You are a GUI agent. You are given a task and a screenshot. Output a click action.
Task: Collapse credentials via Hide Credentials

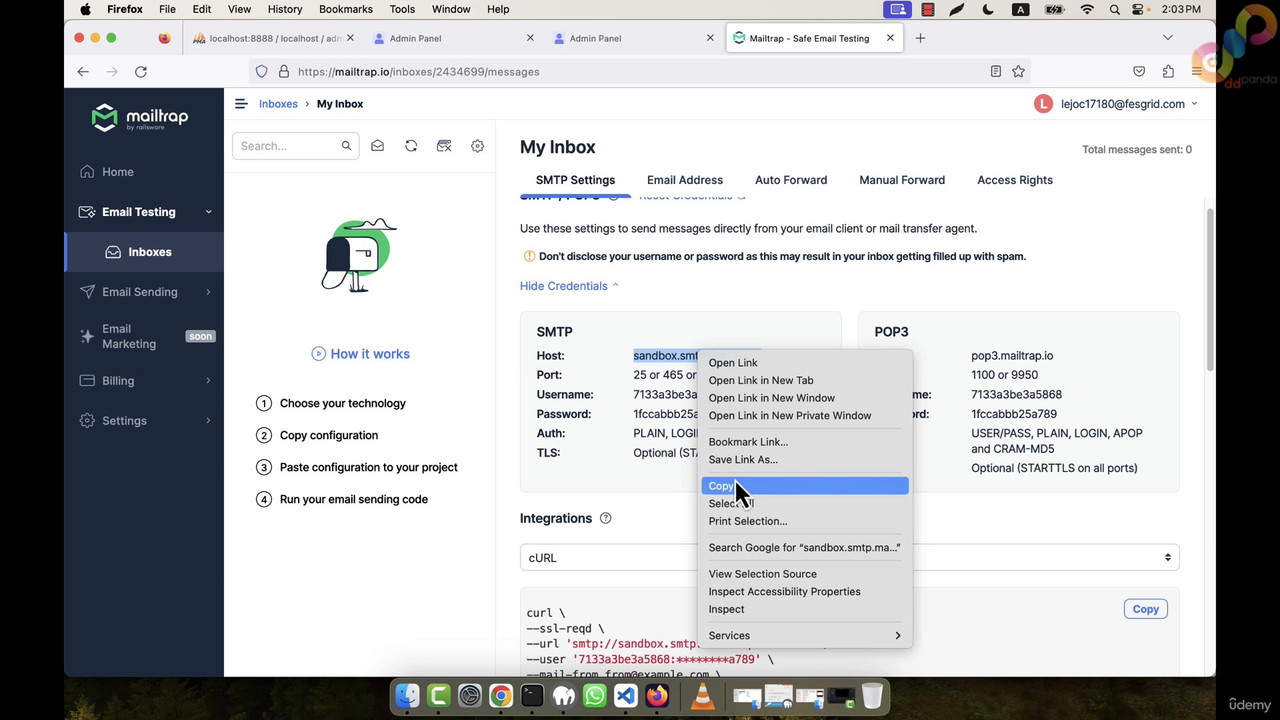569,286
